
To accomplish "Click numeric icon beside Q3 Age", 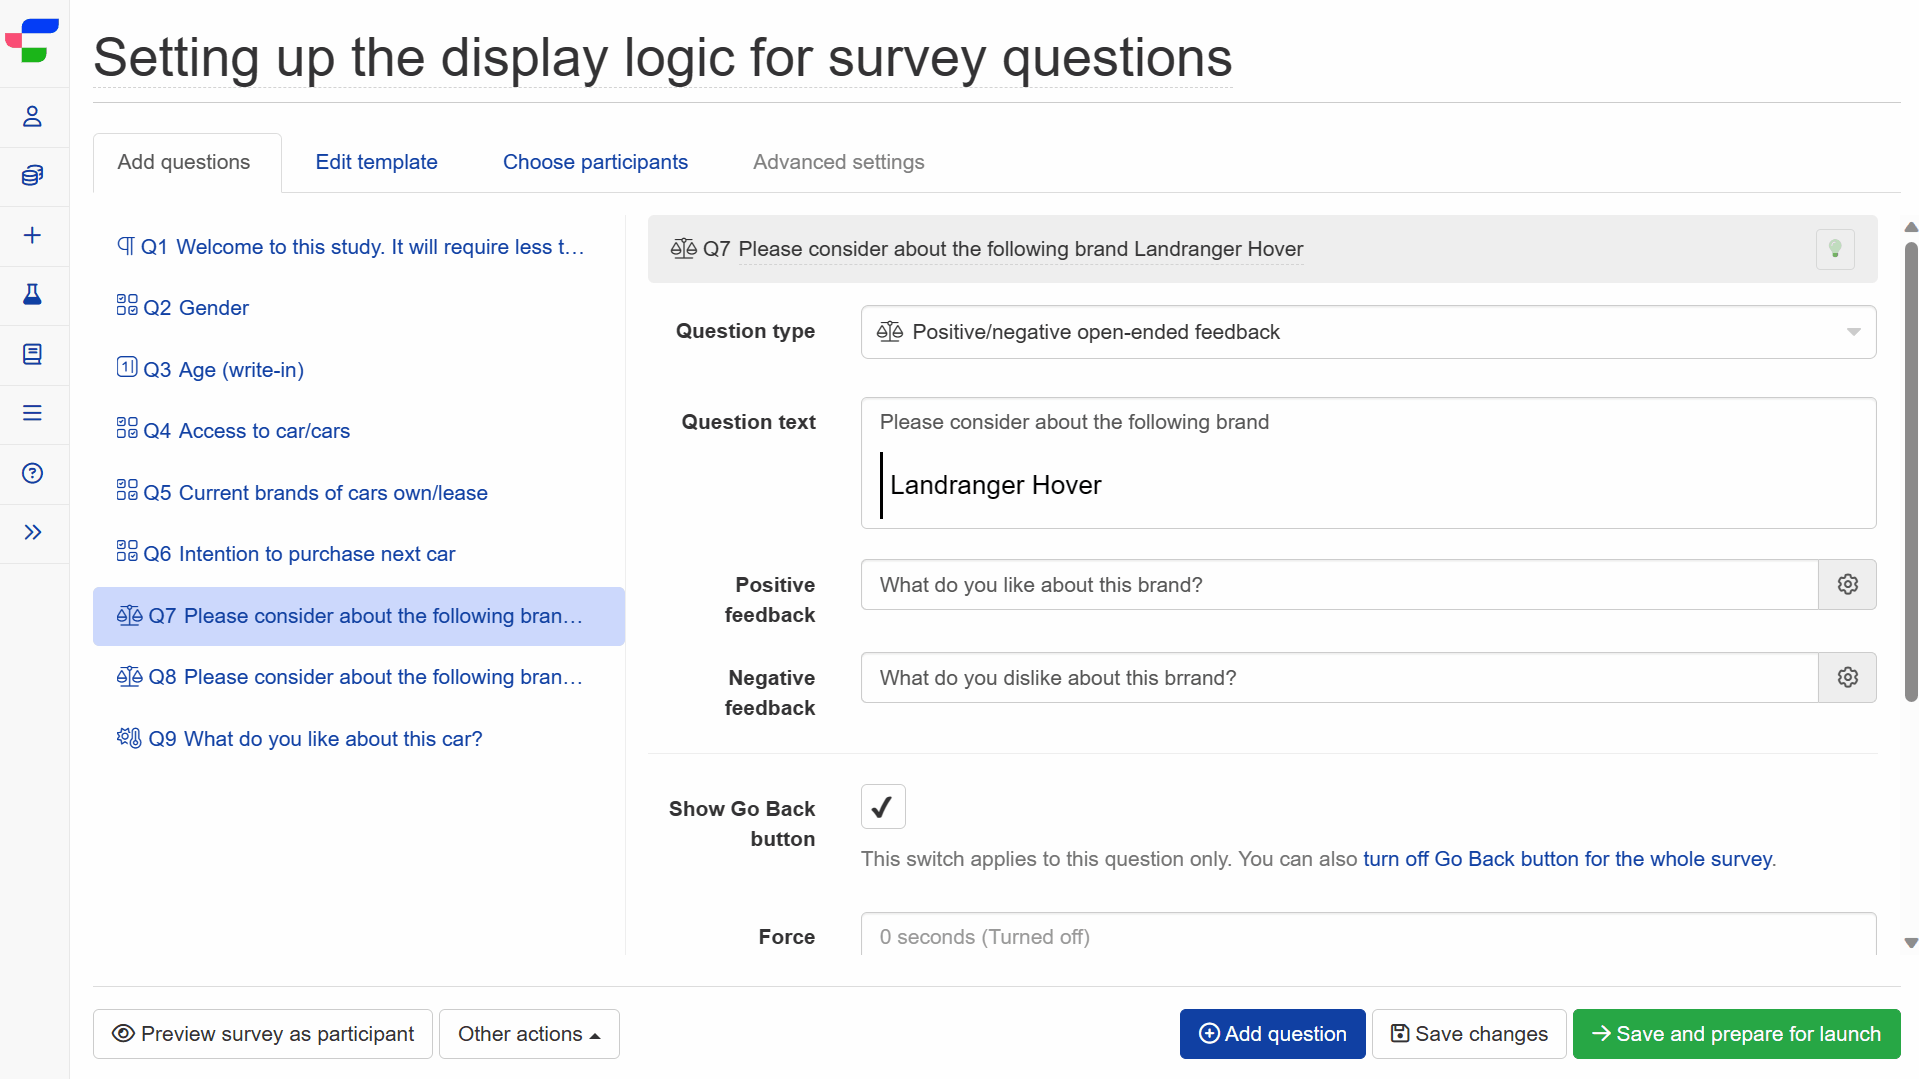I will coord(127,367).
